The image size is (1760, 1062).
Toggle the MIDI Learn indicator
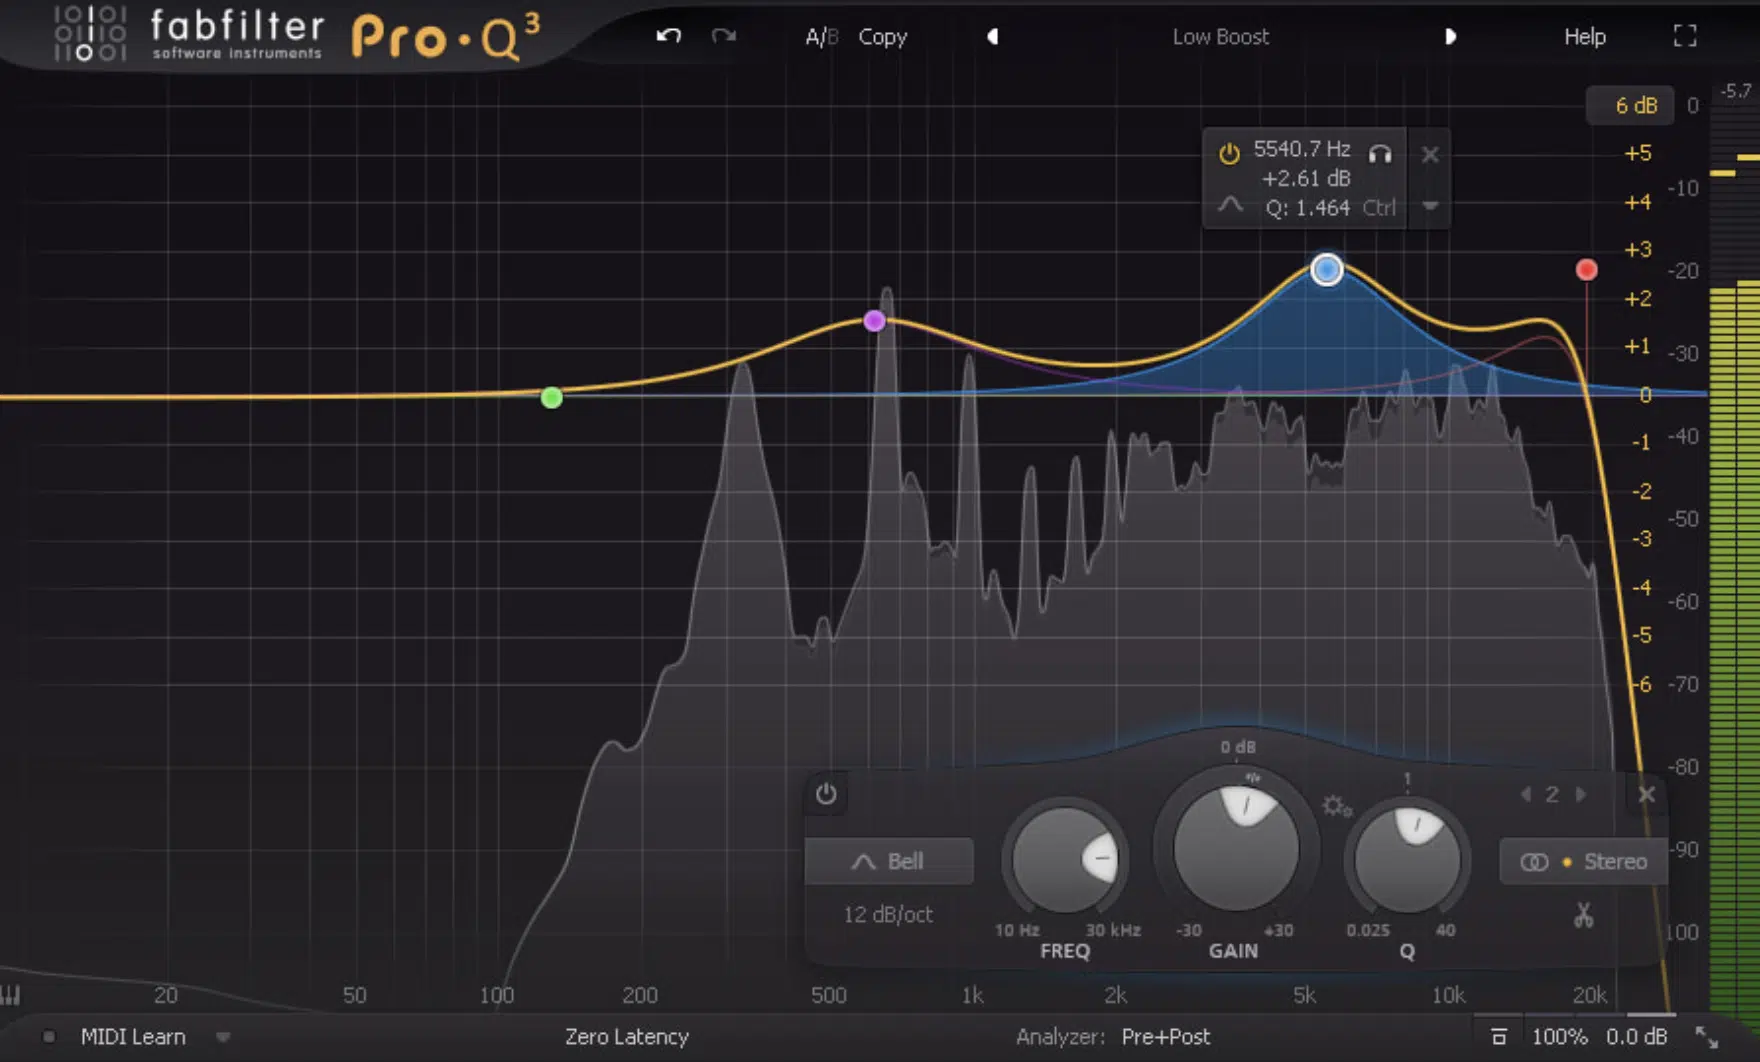click(x=48, y=1037)
